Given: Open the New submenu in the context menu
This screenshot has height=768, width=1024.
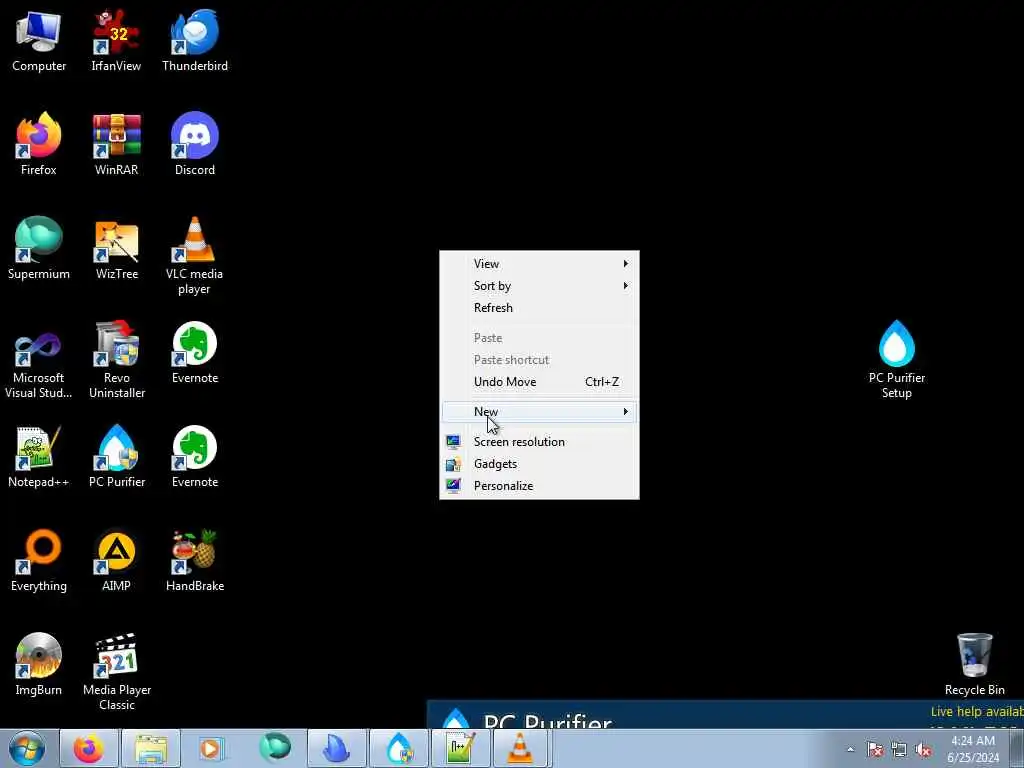Looking at the screenshot, I should click(x=539, y=411).
